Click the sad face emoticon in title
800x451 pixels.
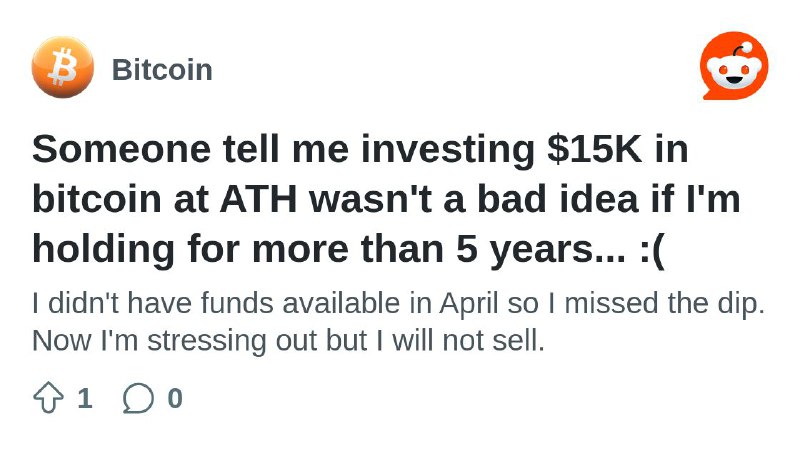(652, 249)
